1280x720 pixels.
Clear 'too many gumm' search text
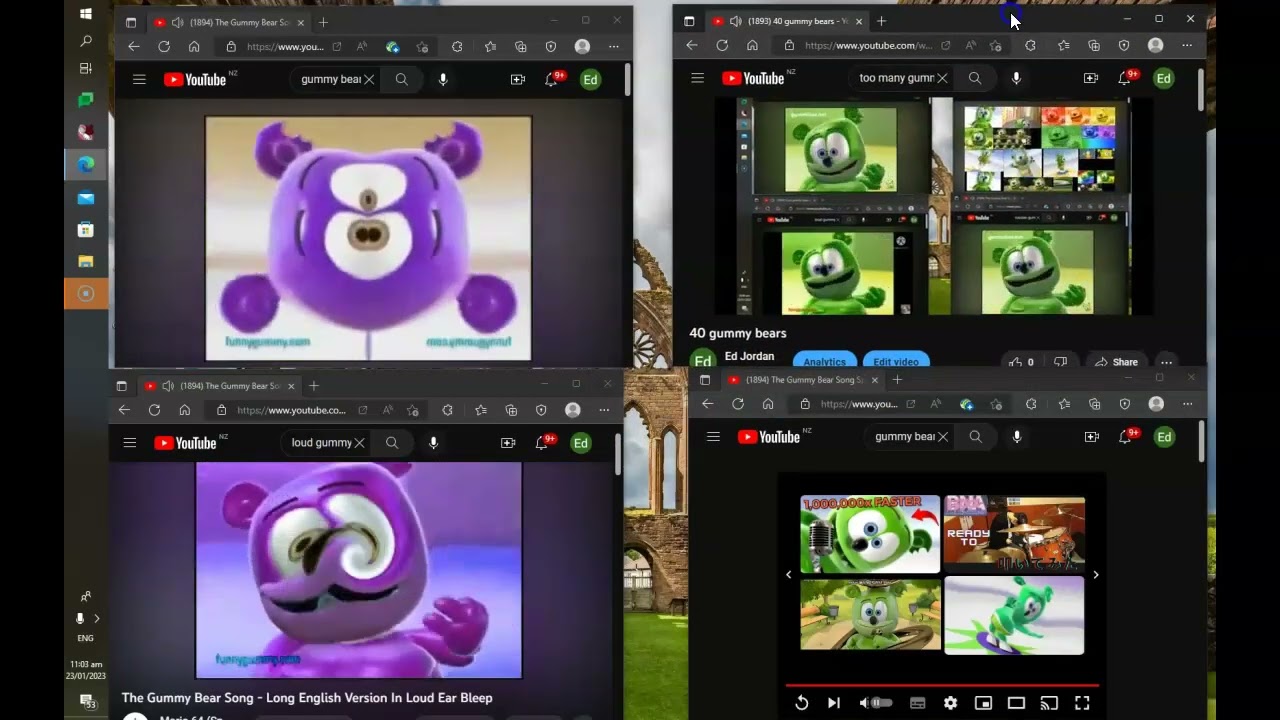tap(942, 78)
